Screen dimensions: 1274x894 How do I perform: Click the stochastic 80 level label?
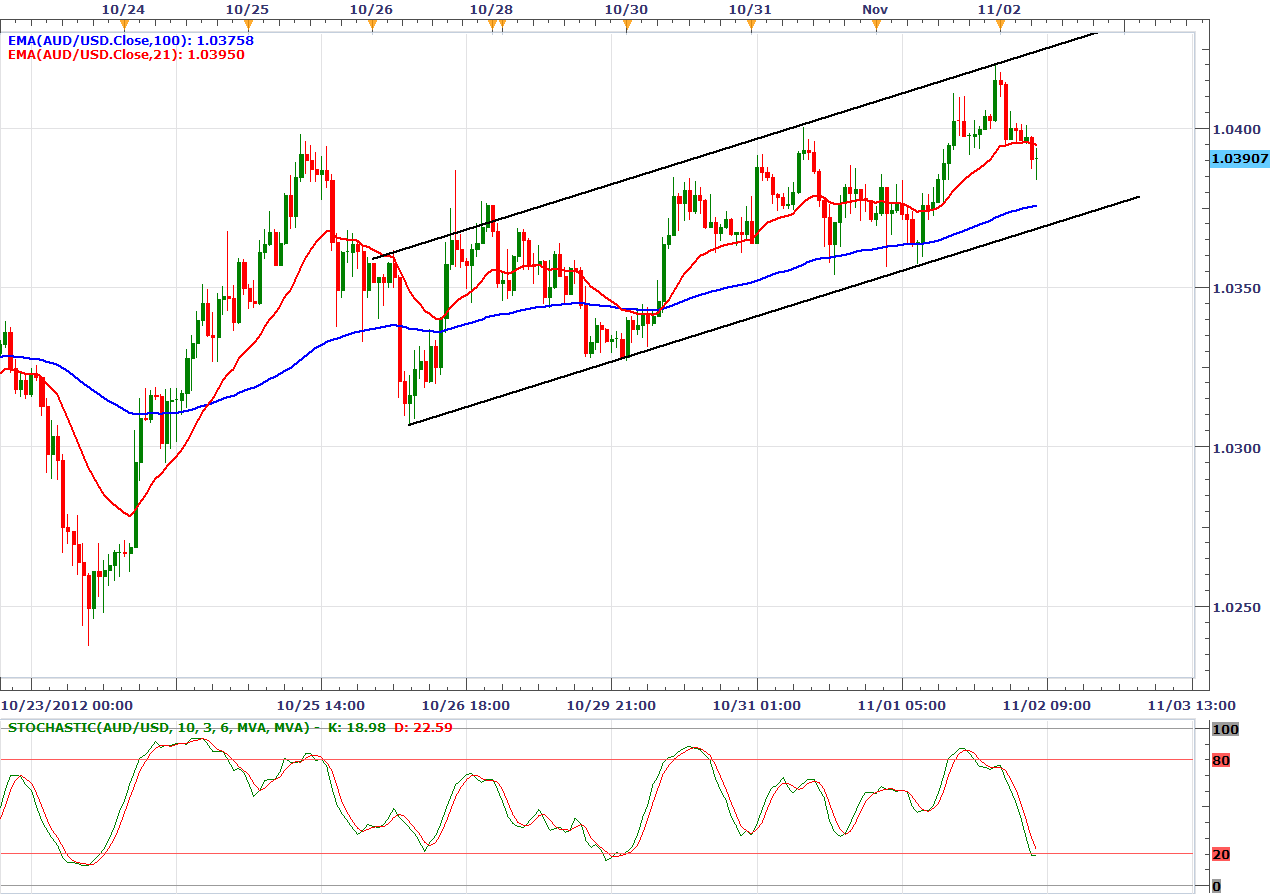[x=1221, y=761]
